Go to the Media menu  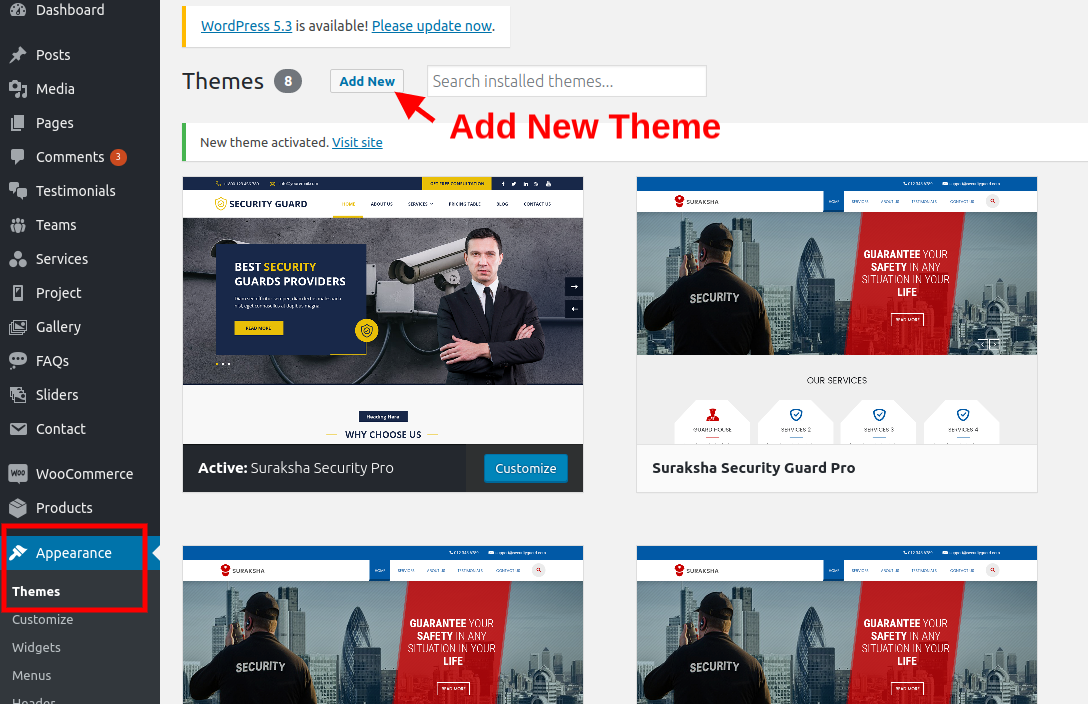[x=56, y=89]
